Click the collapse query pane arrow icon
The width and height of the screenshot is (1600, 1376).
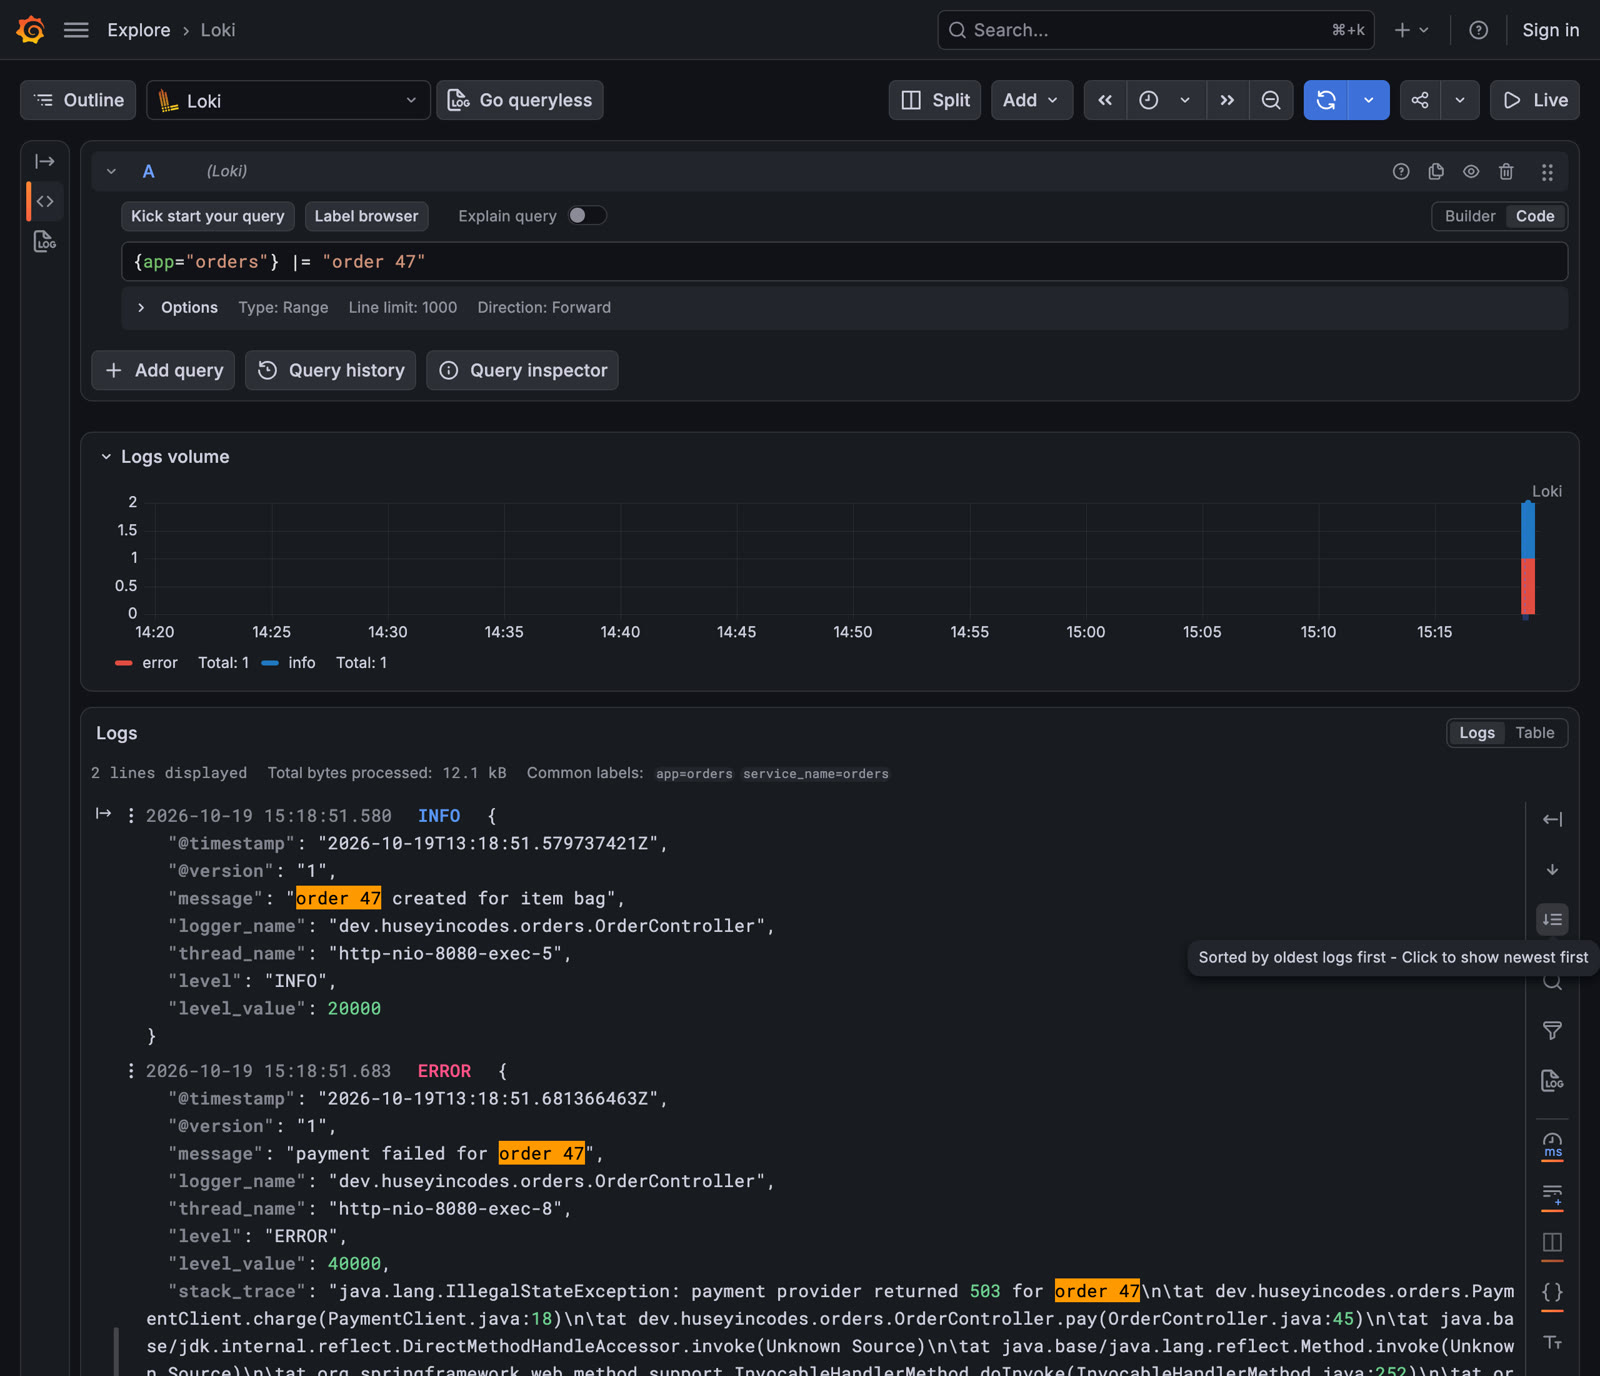tap(45, 161)
